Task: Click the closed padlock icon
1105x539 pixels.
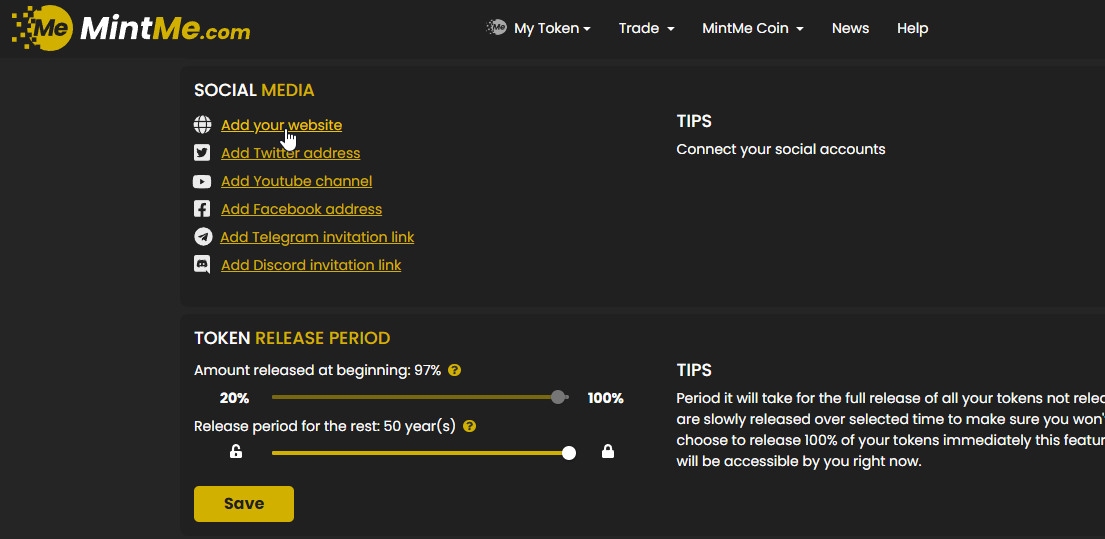Action: point(608,452)
